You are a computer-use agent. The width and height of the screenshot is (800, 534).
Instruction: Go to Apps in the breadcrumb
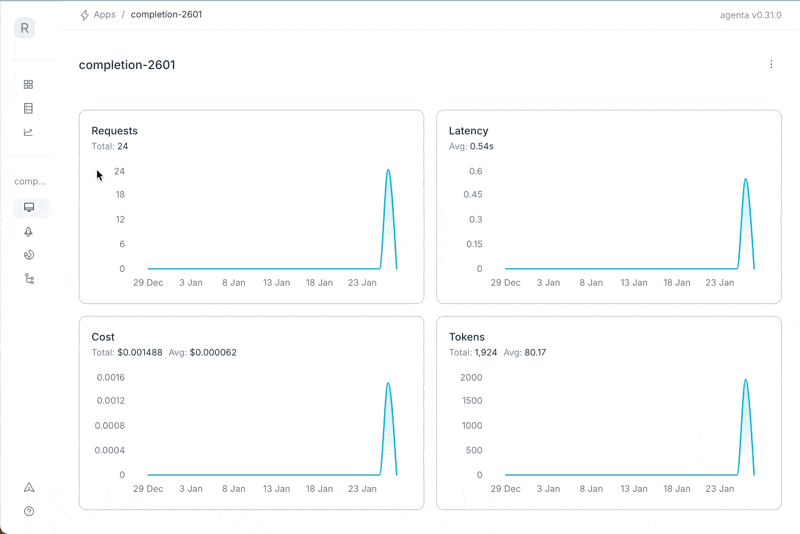click(104, 15)
